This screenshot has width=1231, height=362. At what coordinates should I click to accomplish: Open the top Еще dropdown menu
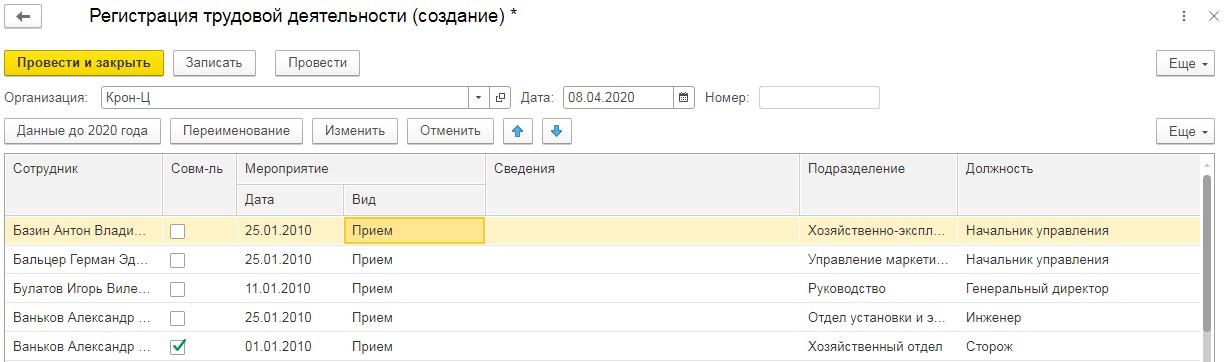(x=1185, y=63)
